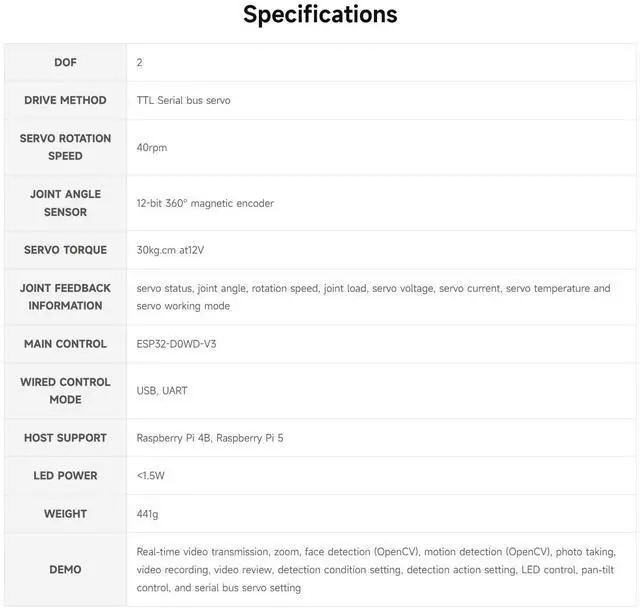Click the SERVO ROTATION SPEED label

65,147
